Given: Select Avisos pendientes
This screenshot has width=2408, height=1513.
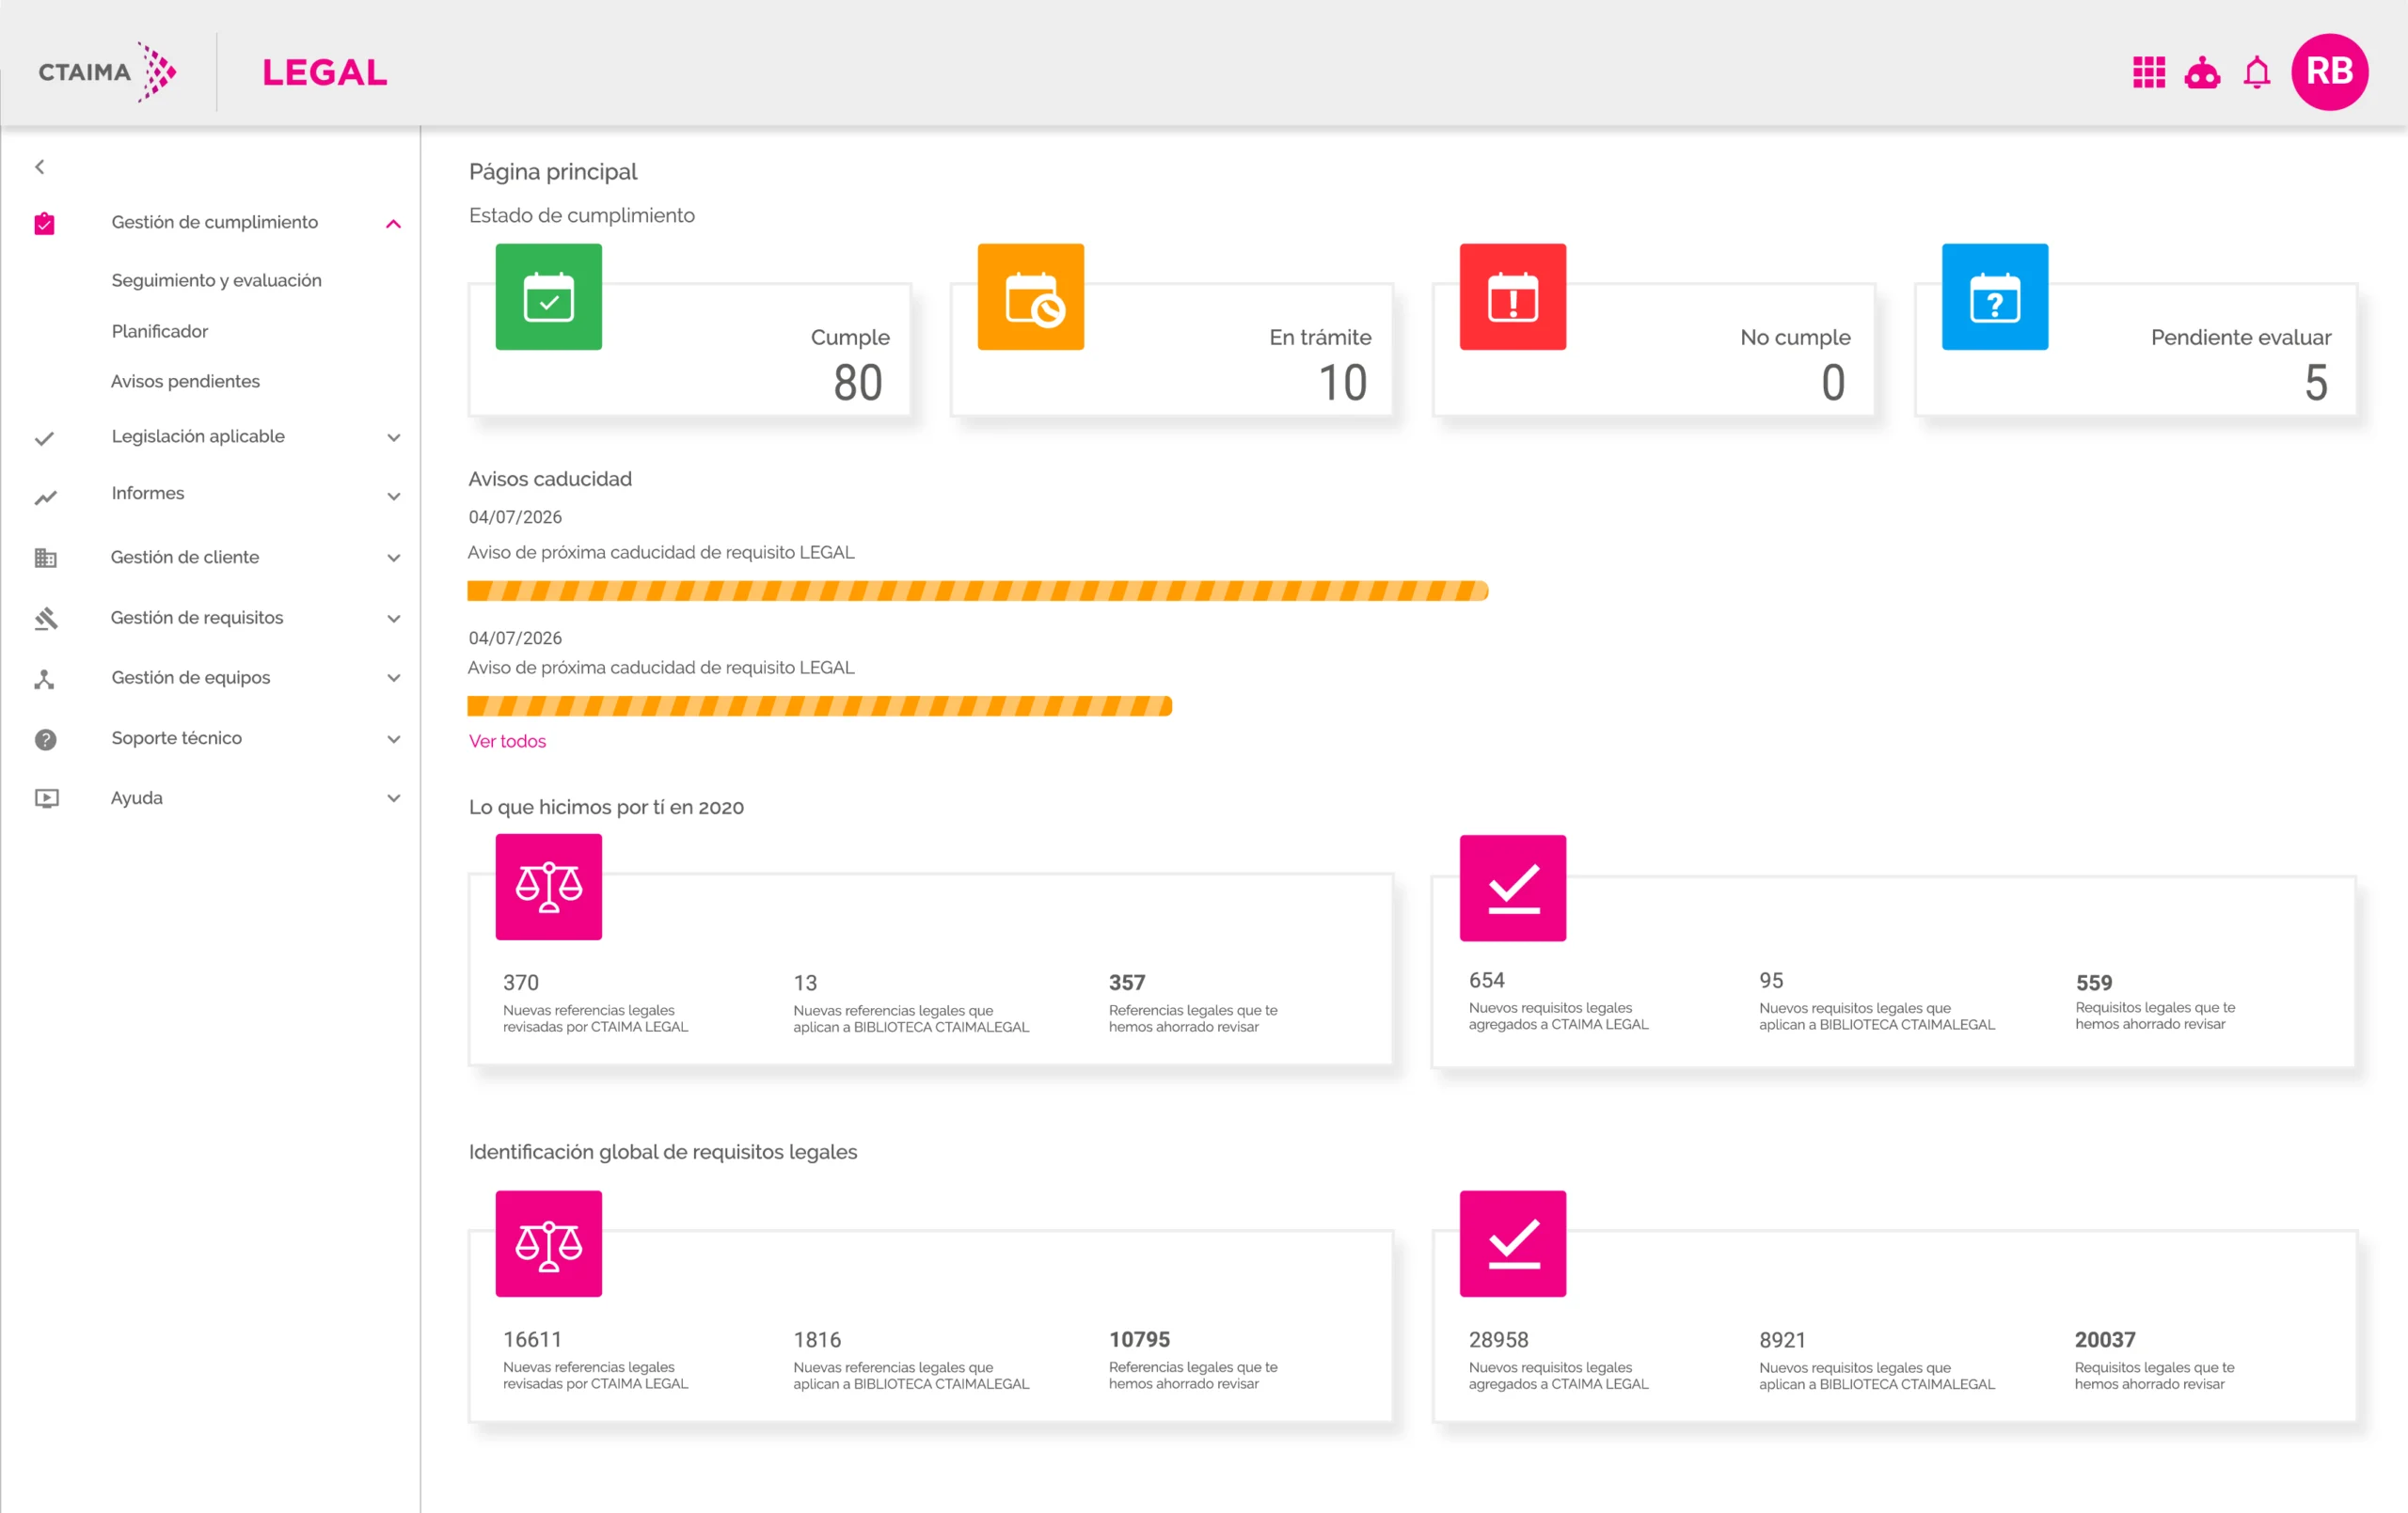Looking at the screenshot, I should (185, 381).
